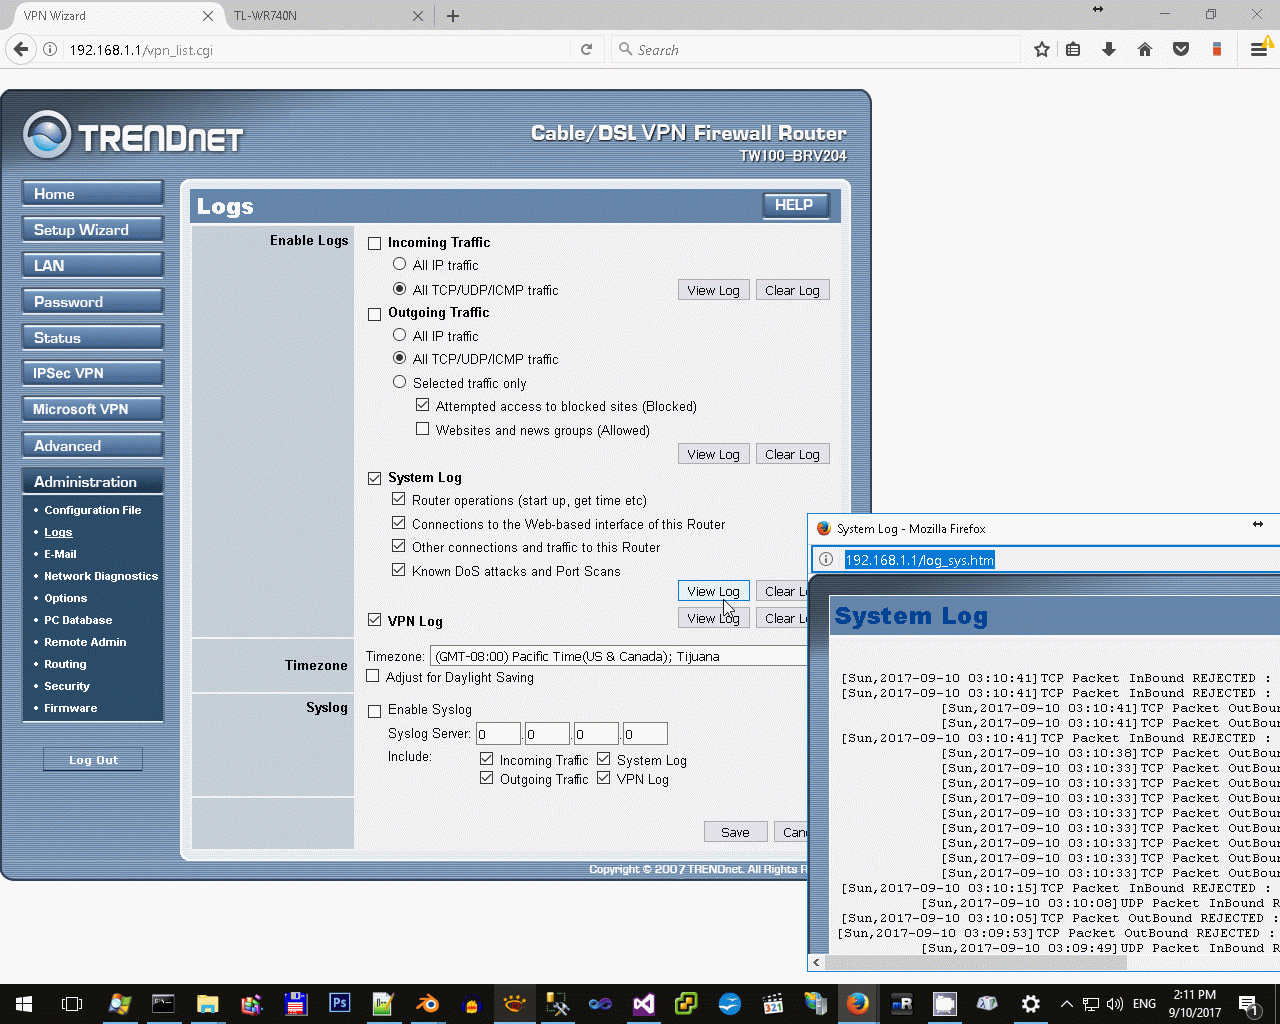Open the Configuration File link

[x=93, y=510]
